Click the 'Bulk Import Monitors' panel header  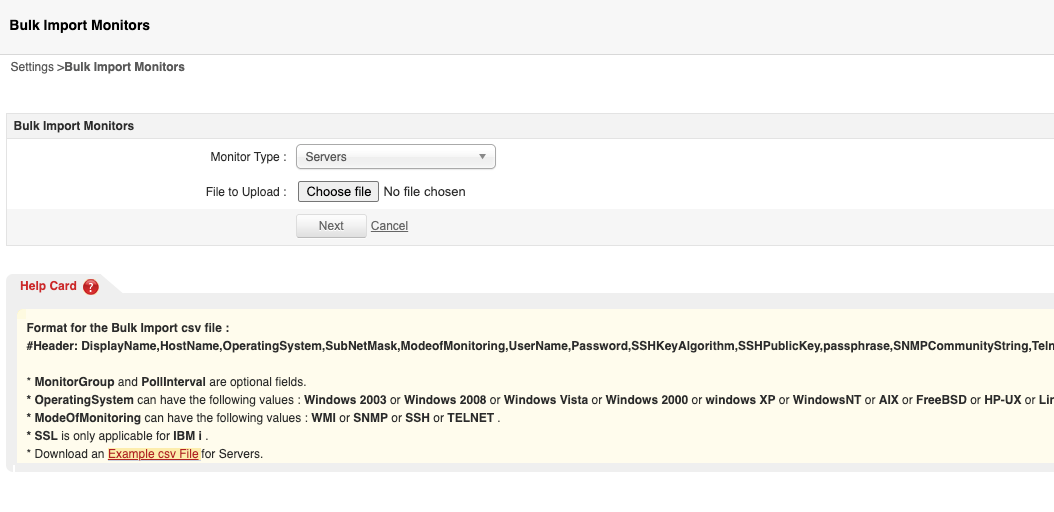click(73, 126)
